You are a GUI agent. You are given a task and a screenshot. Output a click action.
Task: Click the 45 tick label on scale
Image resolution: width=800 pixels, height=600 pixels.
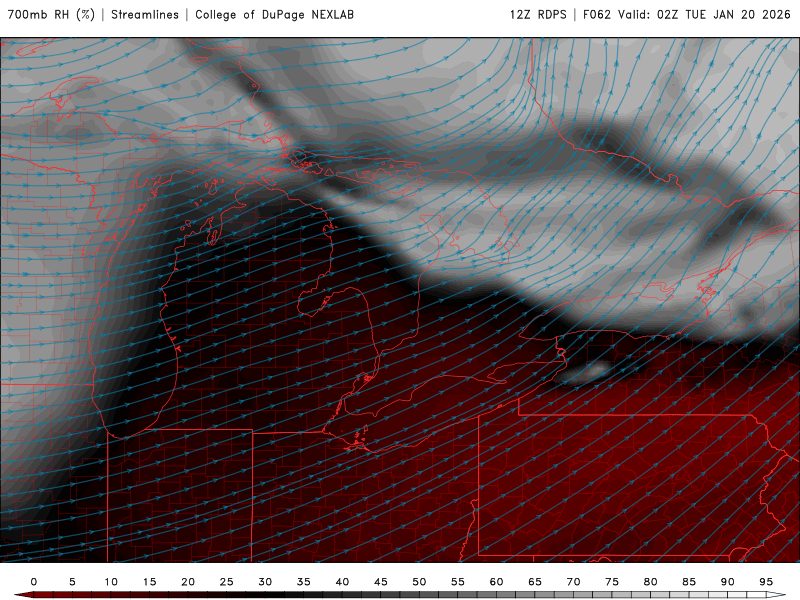click(x=381, y=582)
